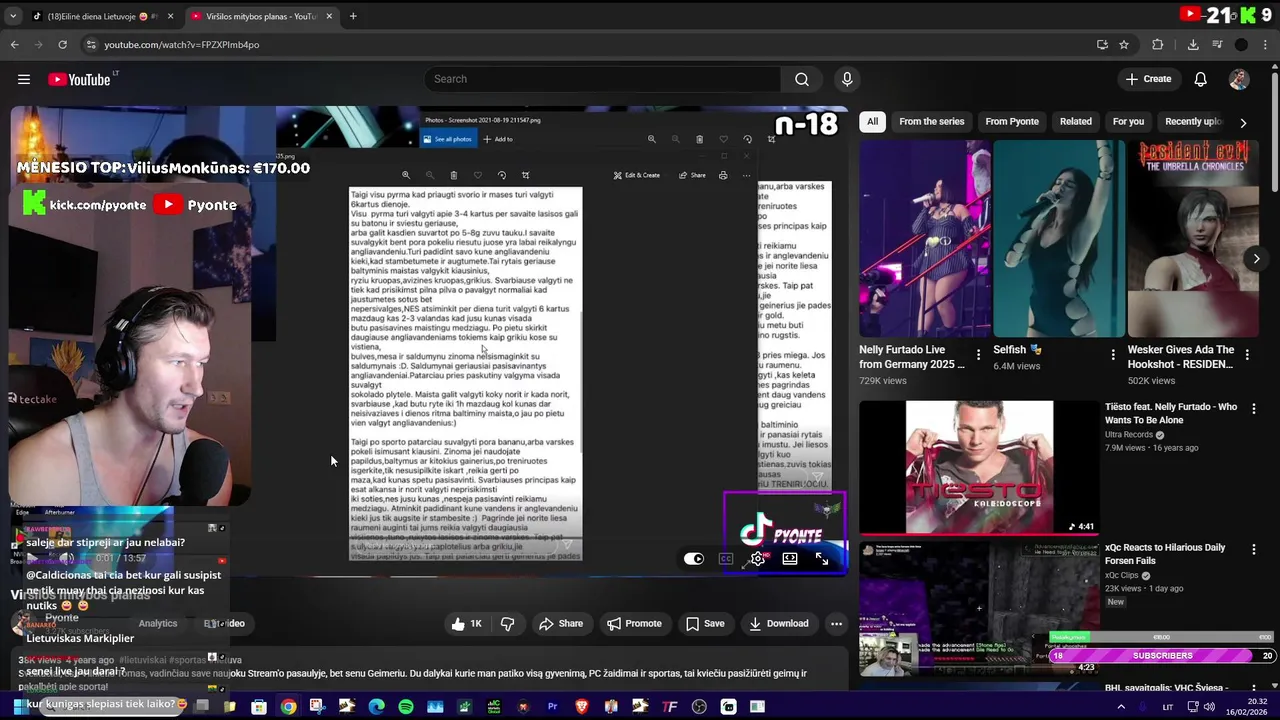Open the tab search dropdown in Chrome
1280x720 pixels.
tap(13, 16)
